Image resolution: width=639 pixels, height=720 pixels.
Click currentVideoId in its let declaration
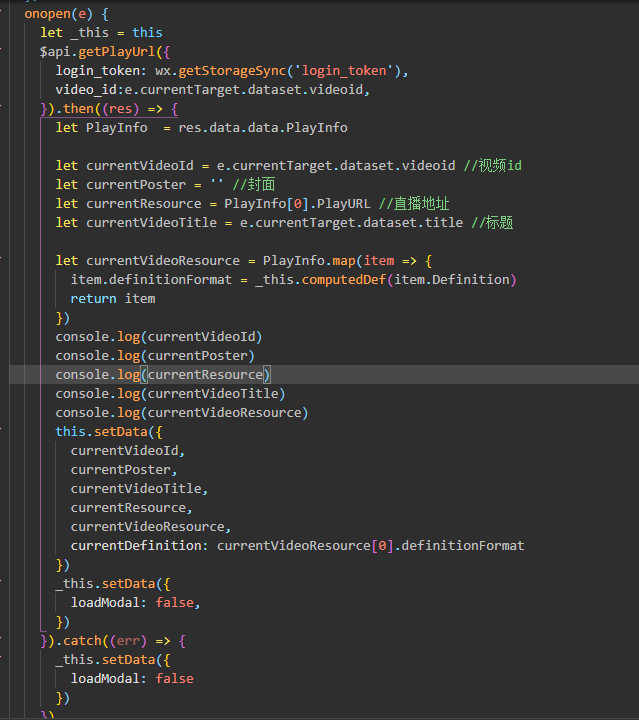pos(140,166)
